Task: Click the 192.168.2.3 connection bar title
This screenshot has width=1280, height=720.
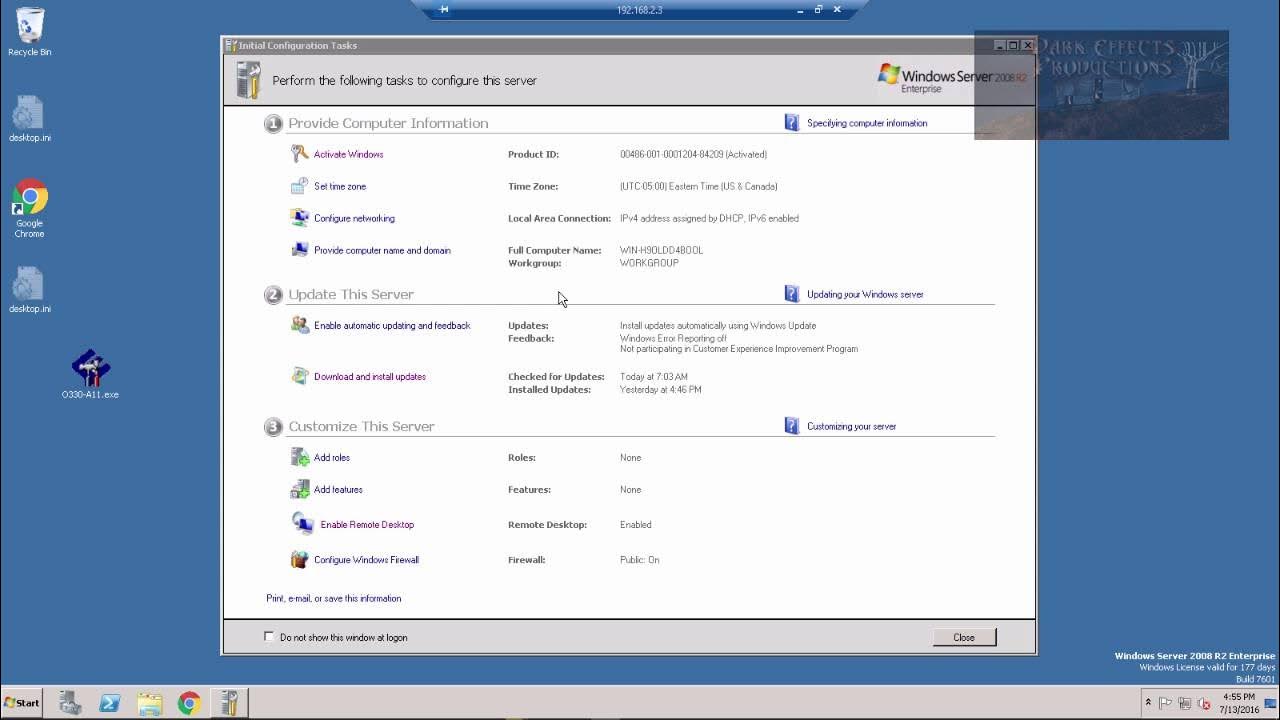Action: (639, 10)
